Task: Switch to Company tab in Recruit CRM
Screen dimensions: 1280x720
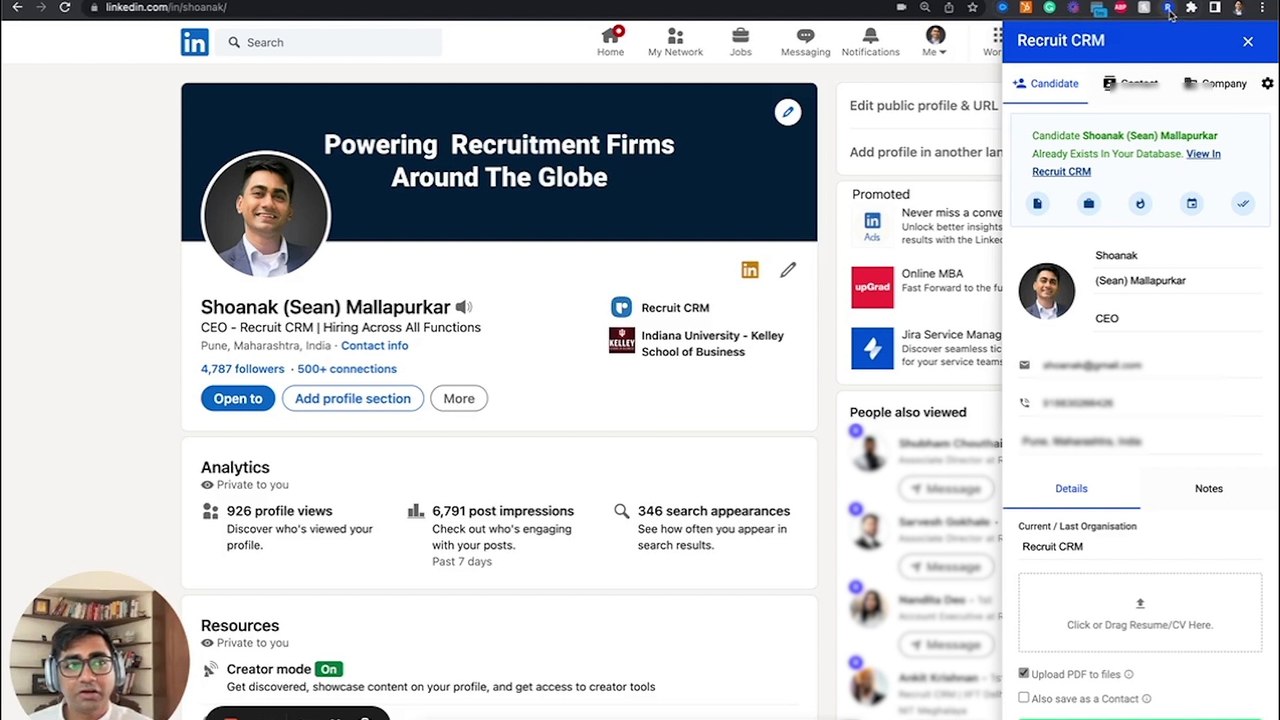Action: click(1214, 84)
